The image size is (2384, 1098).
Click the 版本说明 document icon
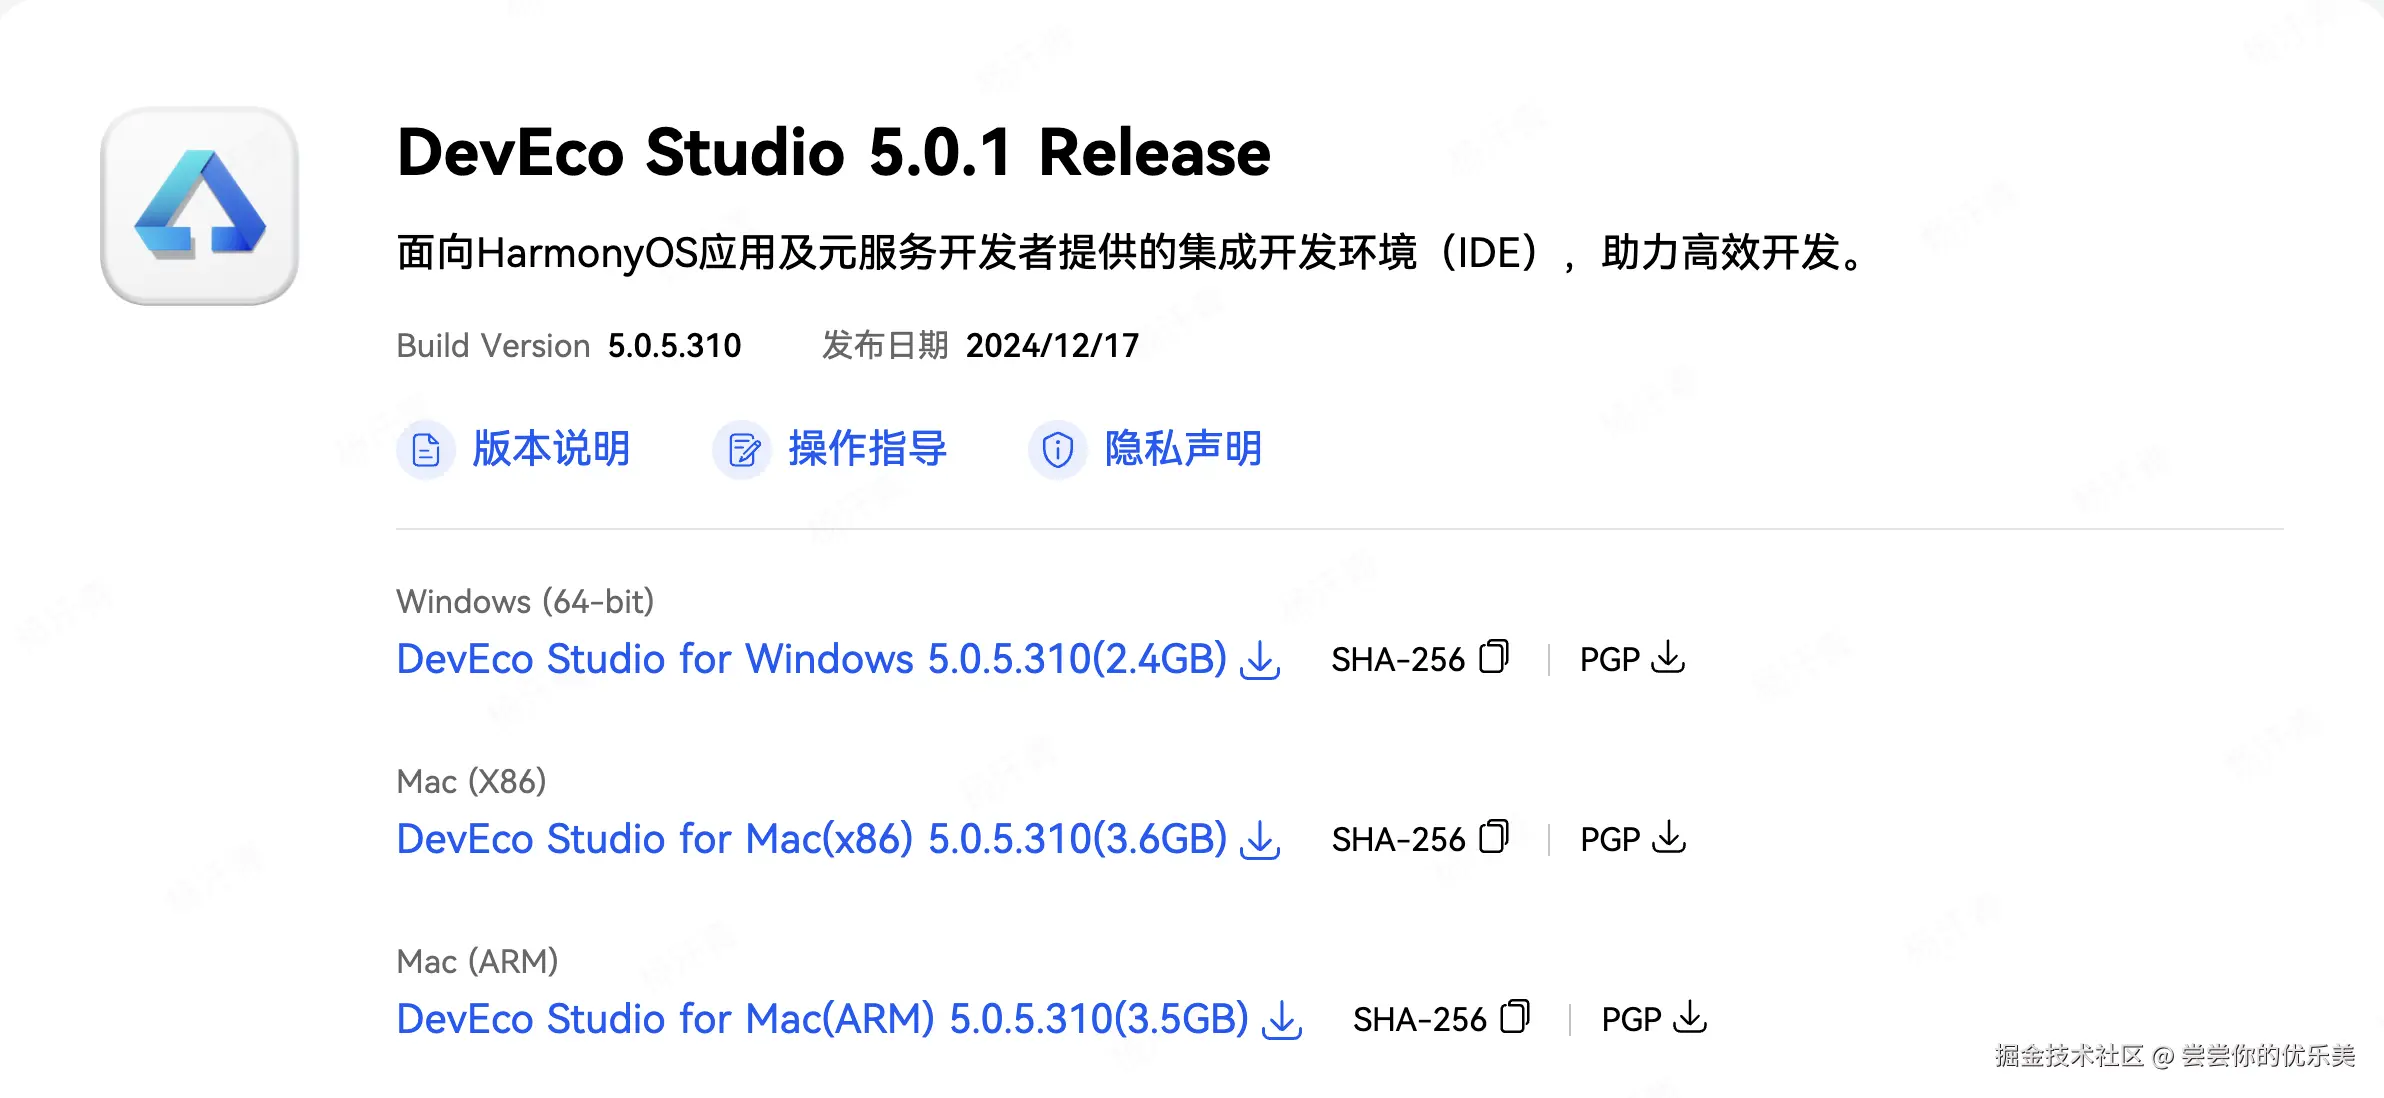[426, 450]
